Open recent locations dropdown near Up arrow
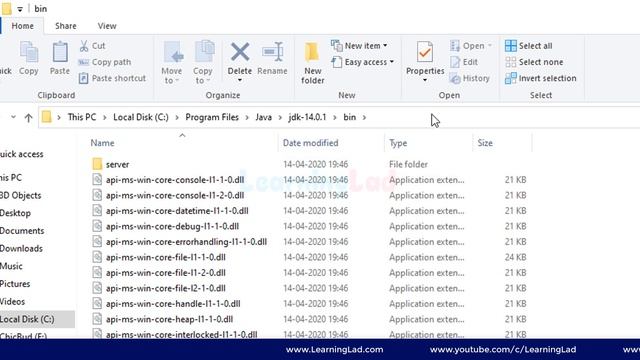The image size is (640, 360). (13, 117)
